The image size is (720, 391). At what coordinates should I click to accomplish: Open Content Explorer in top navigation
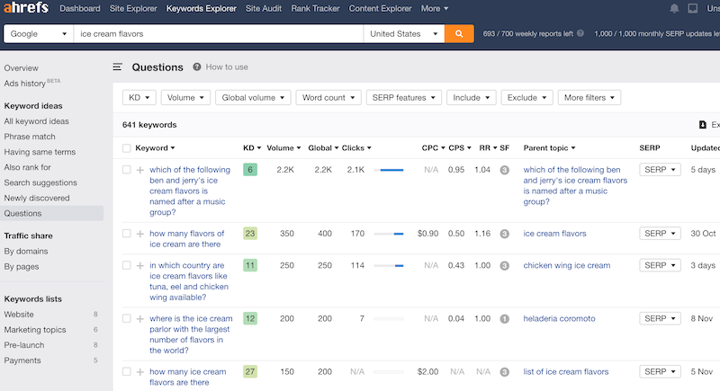[380, 8]
